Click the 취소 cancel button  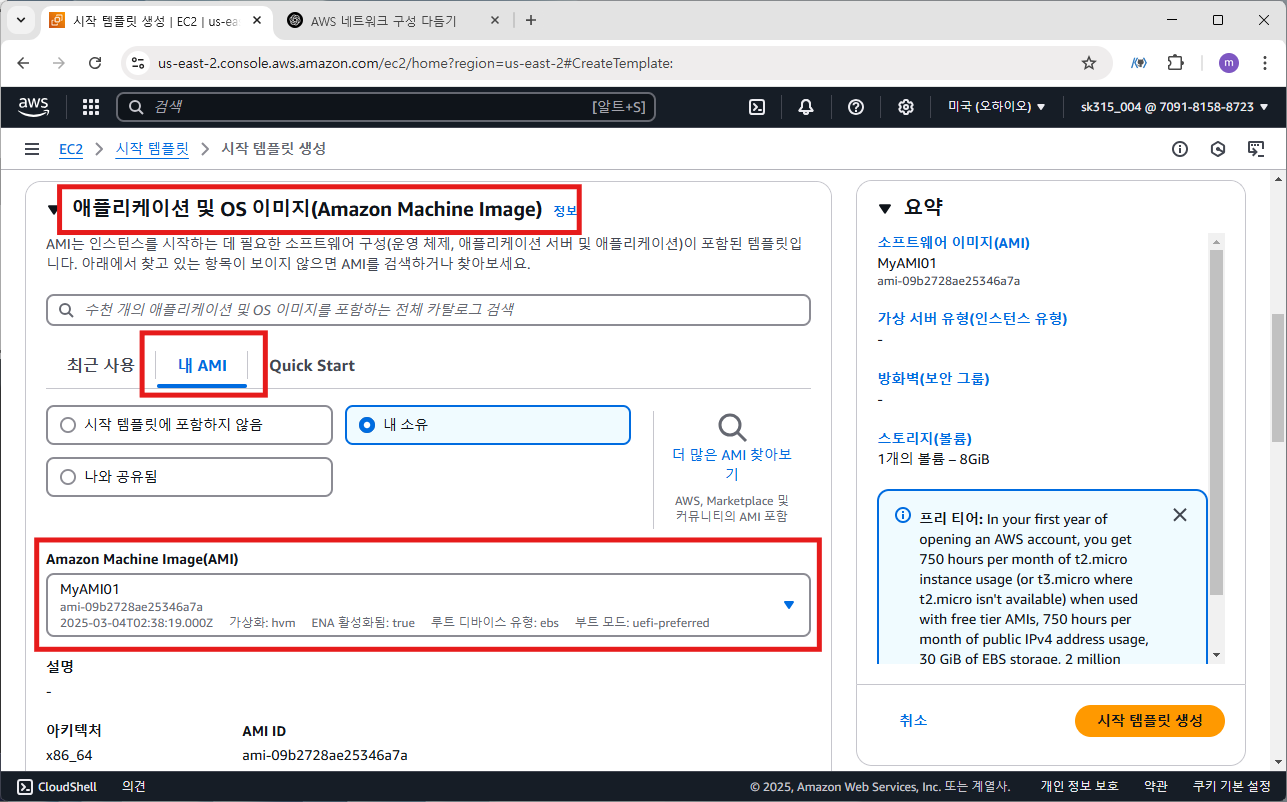[x=913, y=720]
